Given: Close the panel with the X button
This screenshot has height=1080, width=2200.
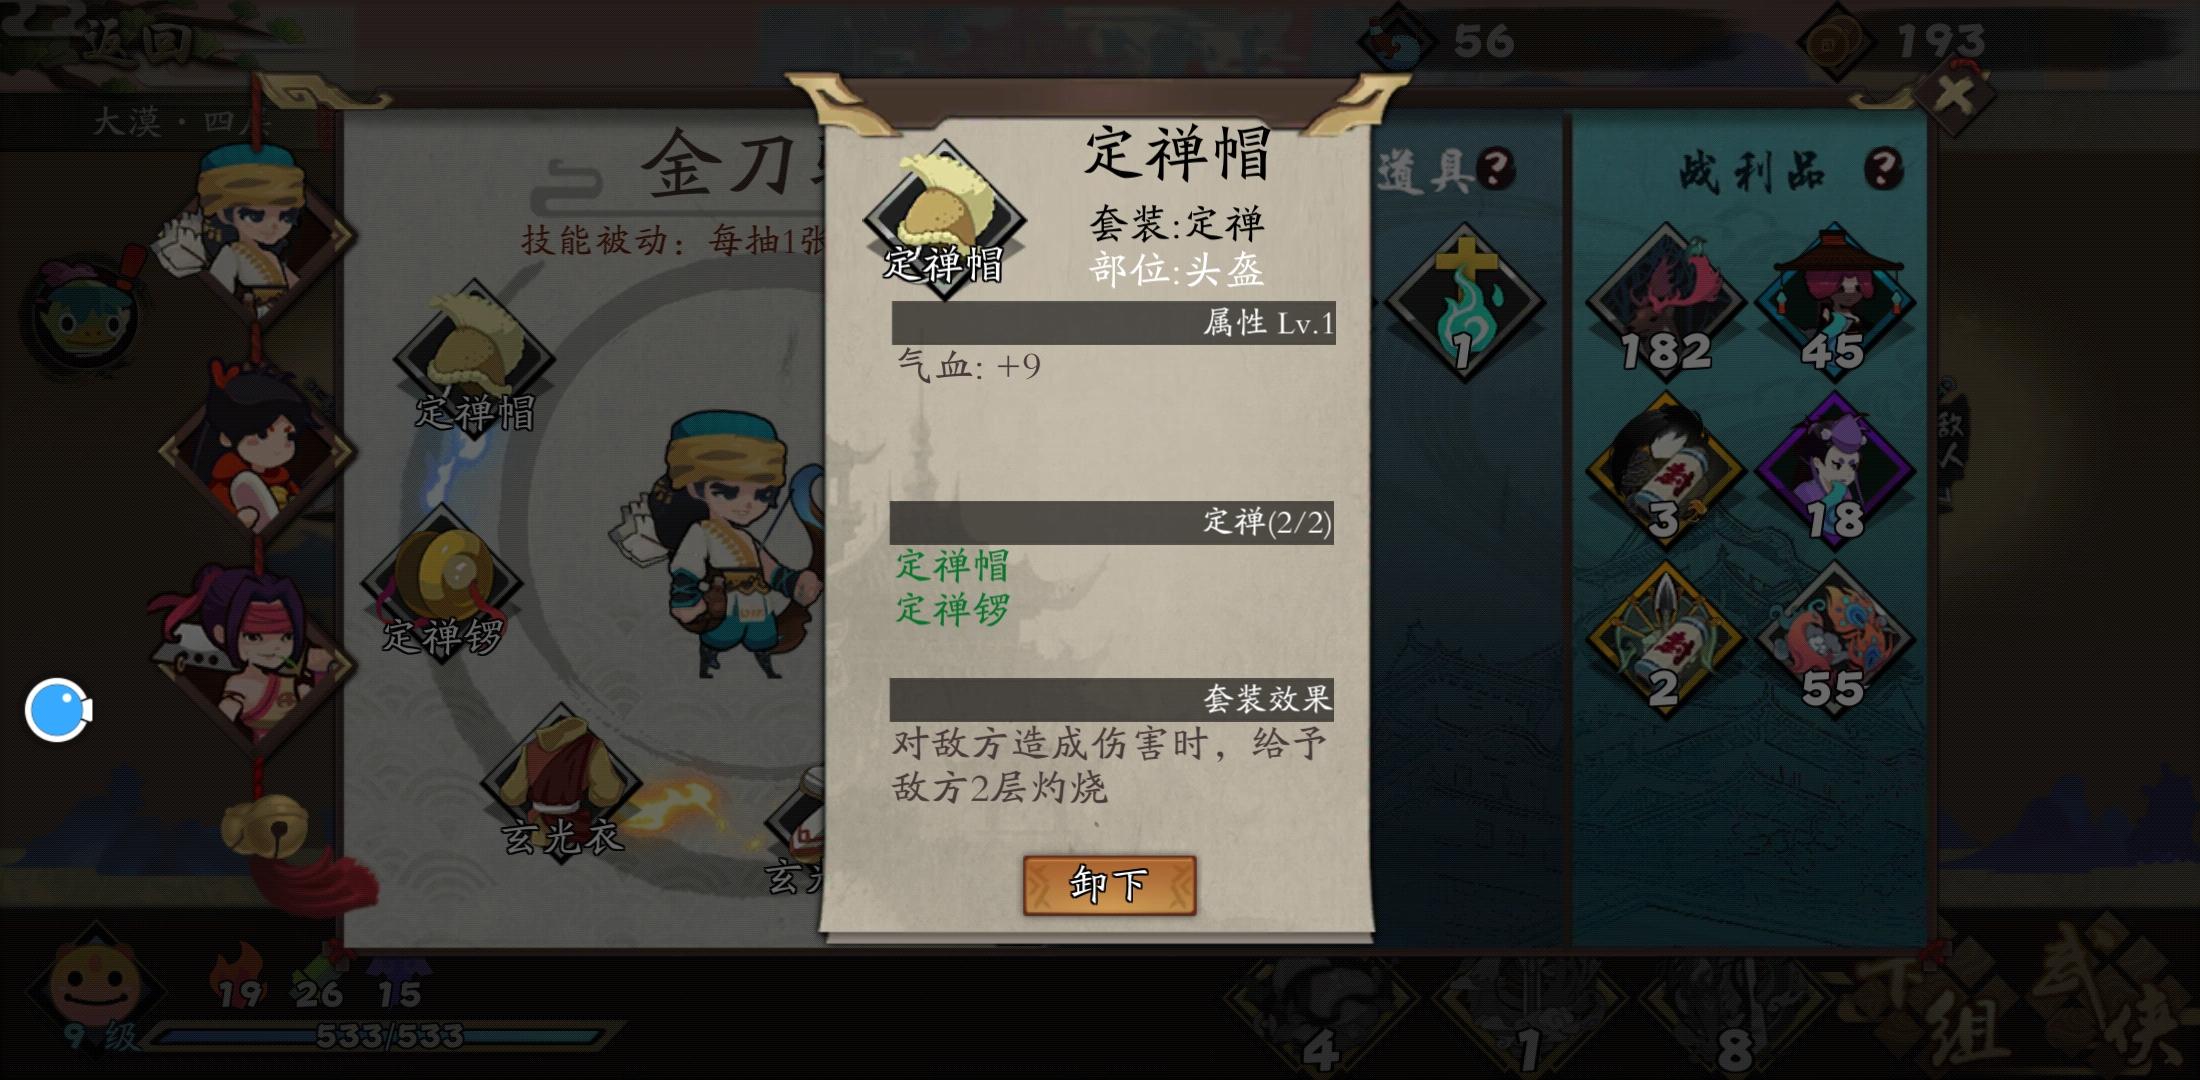Looking at the screenshot, I should coord(1954,96).
